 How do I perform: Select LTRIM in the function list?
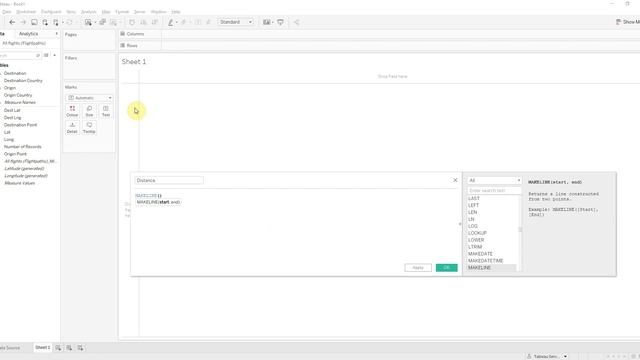pyautogui.click(x=475, y=247)
